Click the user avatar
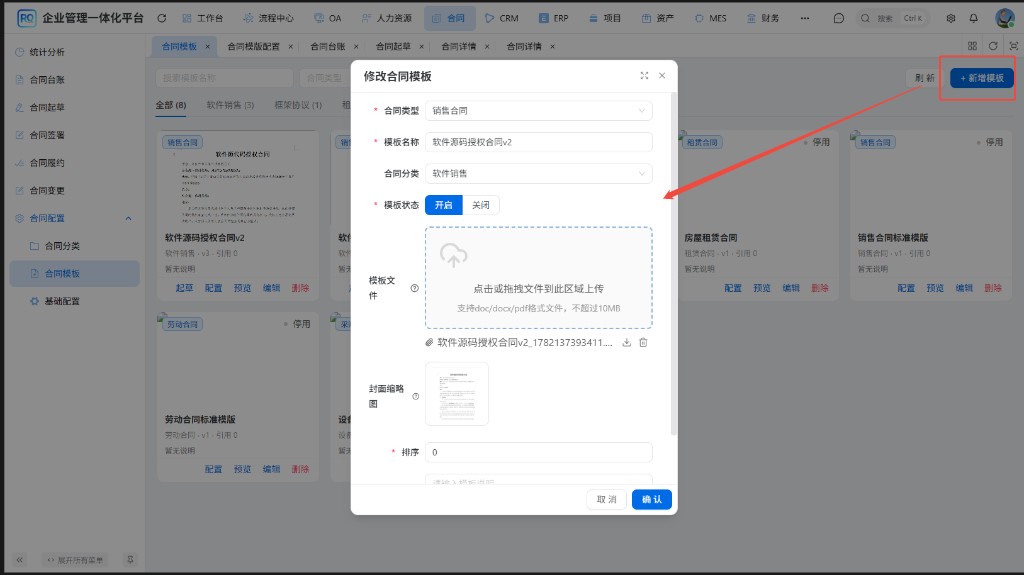Viewport: 1024px width, 575px height. click(1004, 18)
